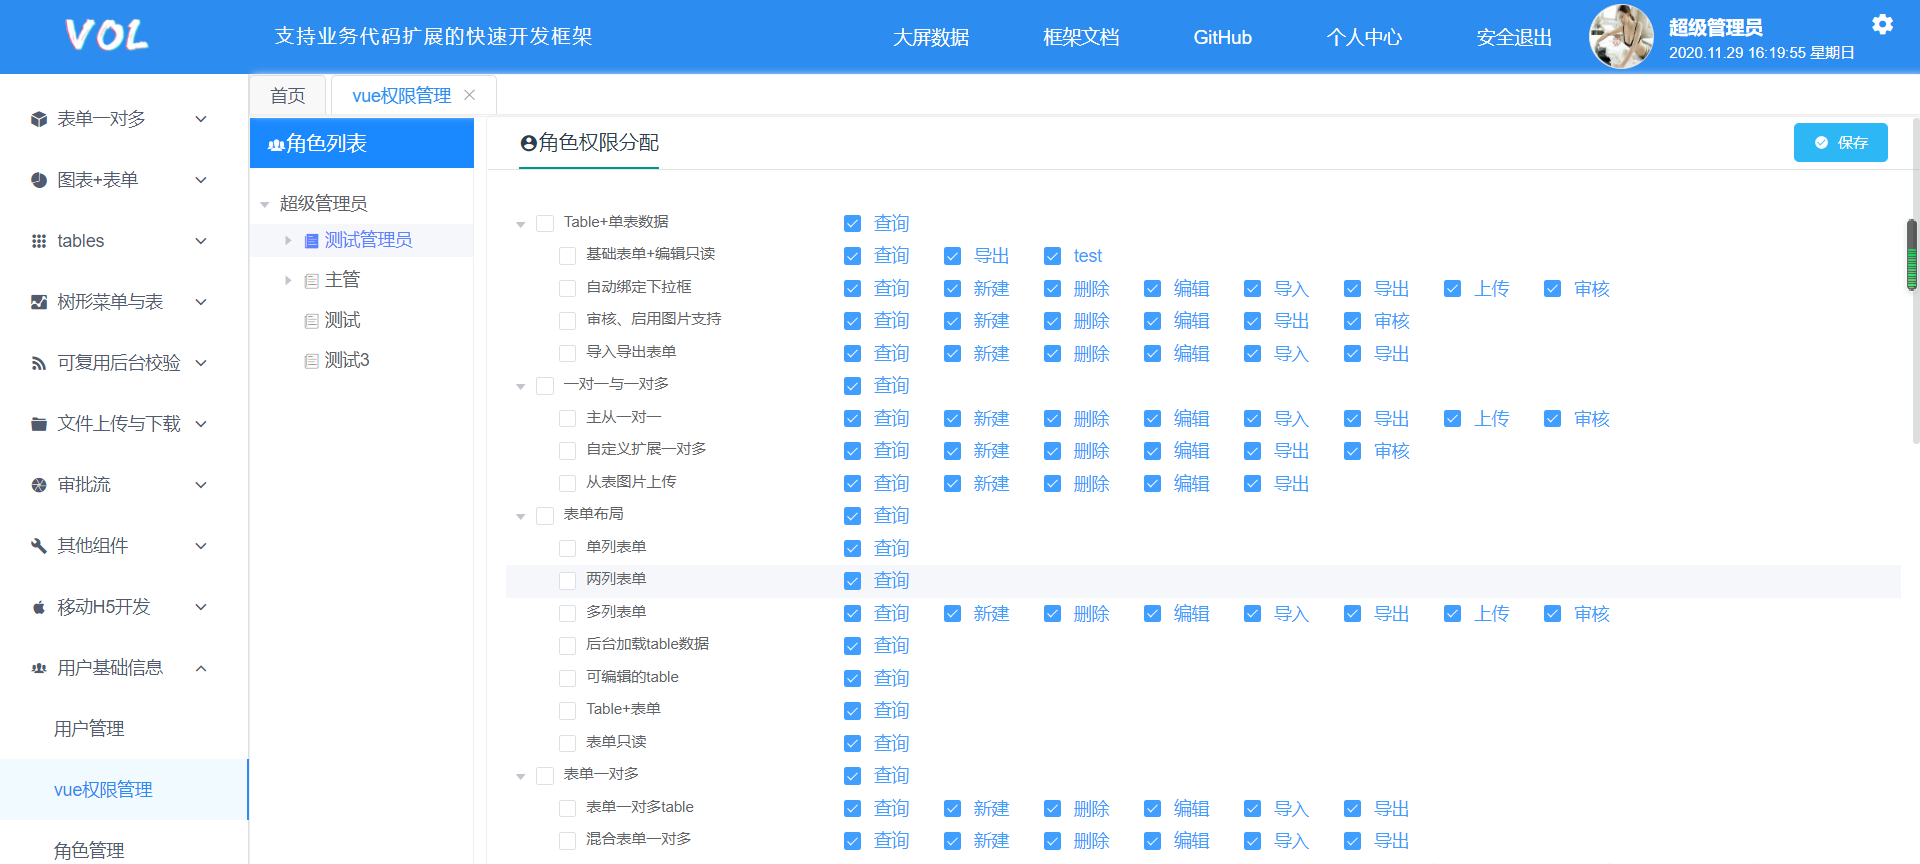1920x864 pixels.
Task: Uncheck the test permission for 基础表单+编辑只读
Action: [1052, 256]
